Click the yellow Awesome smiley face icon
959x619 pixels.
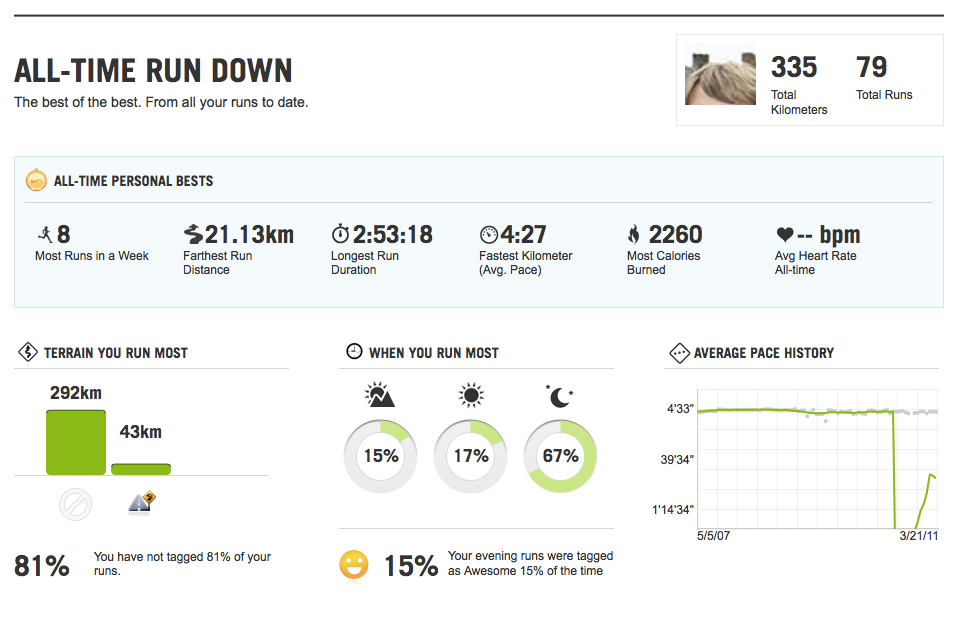[x=354, y=565]
